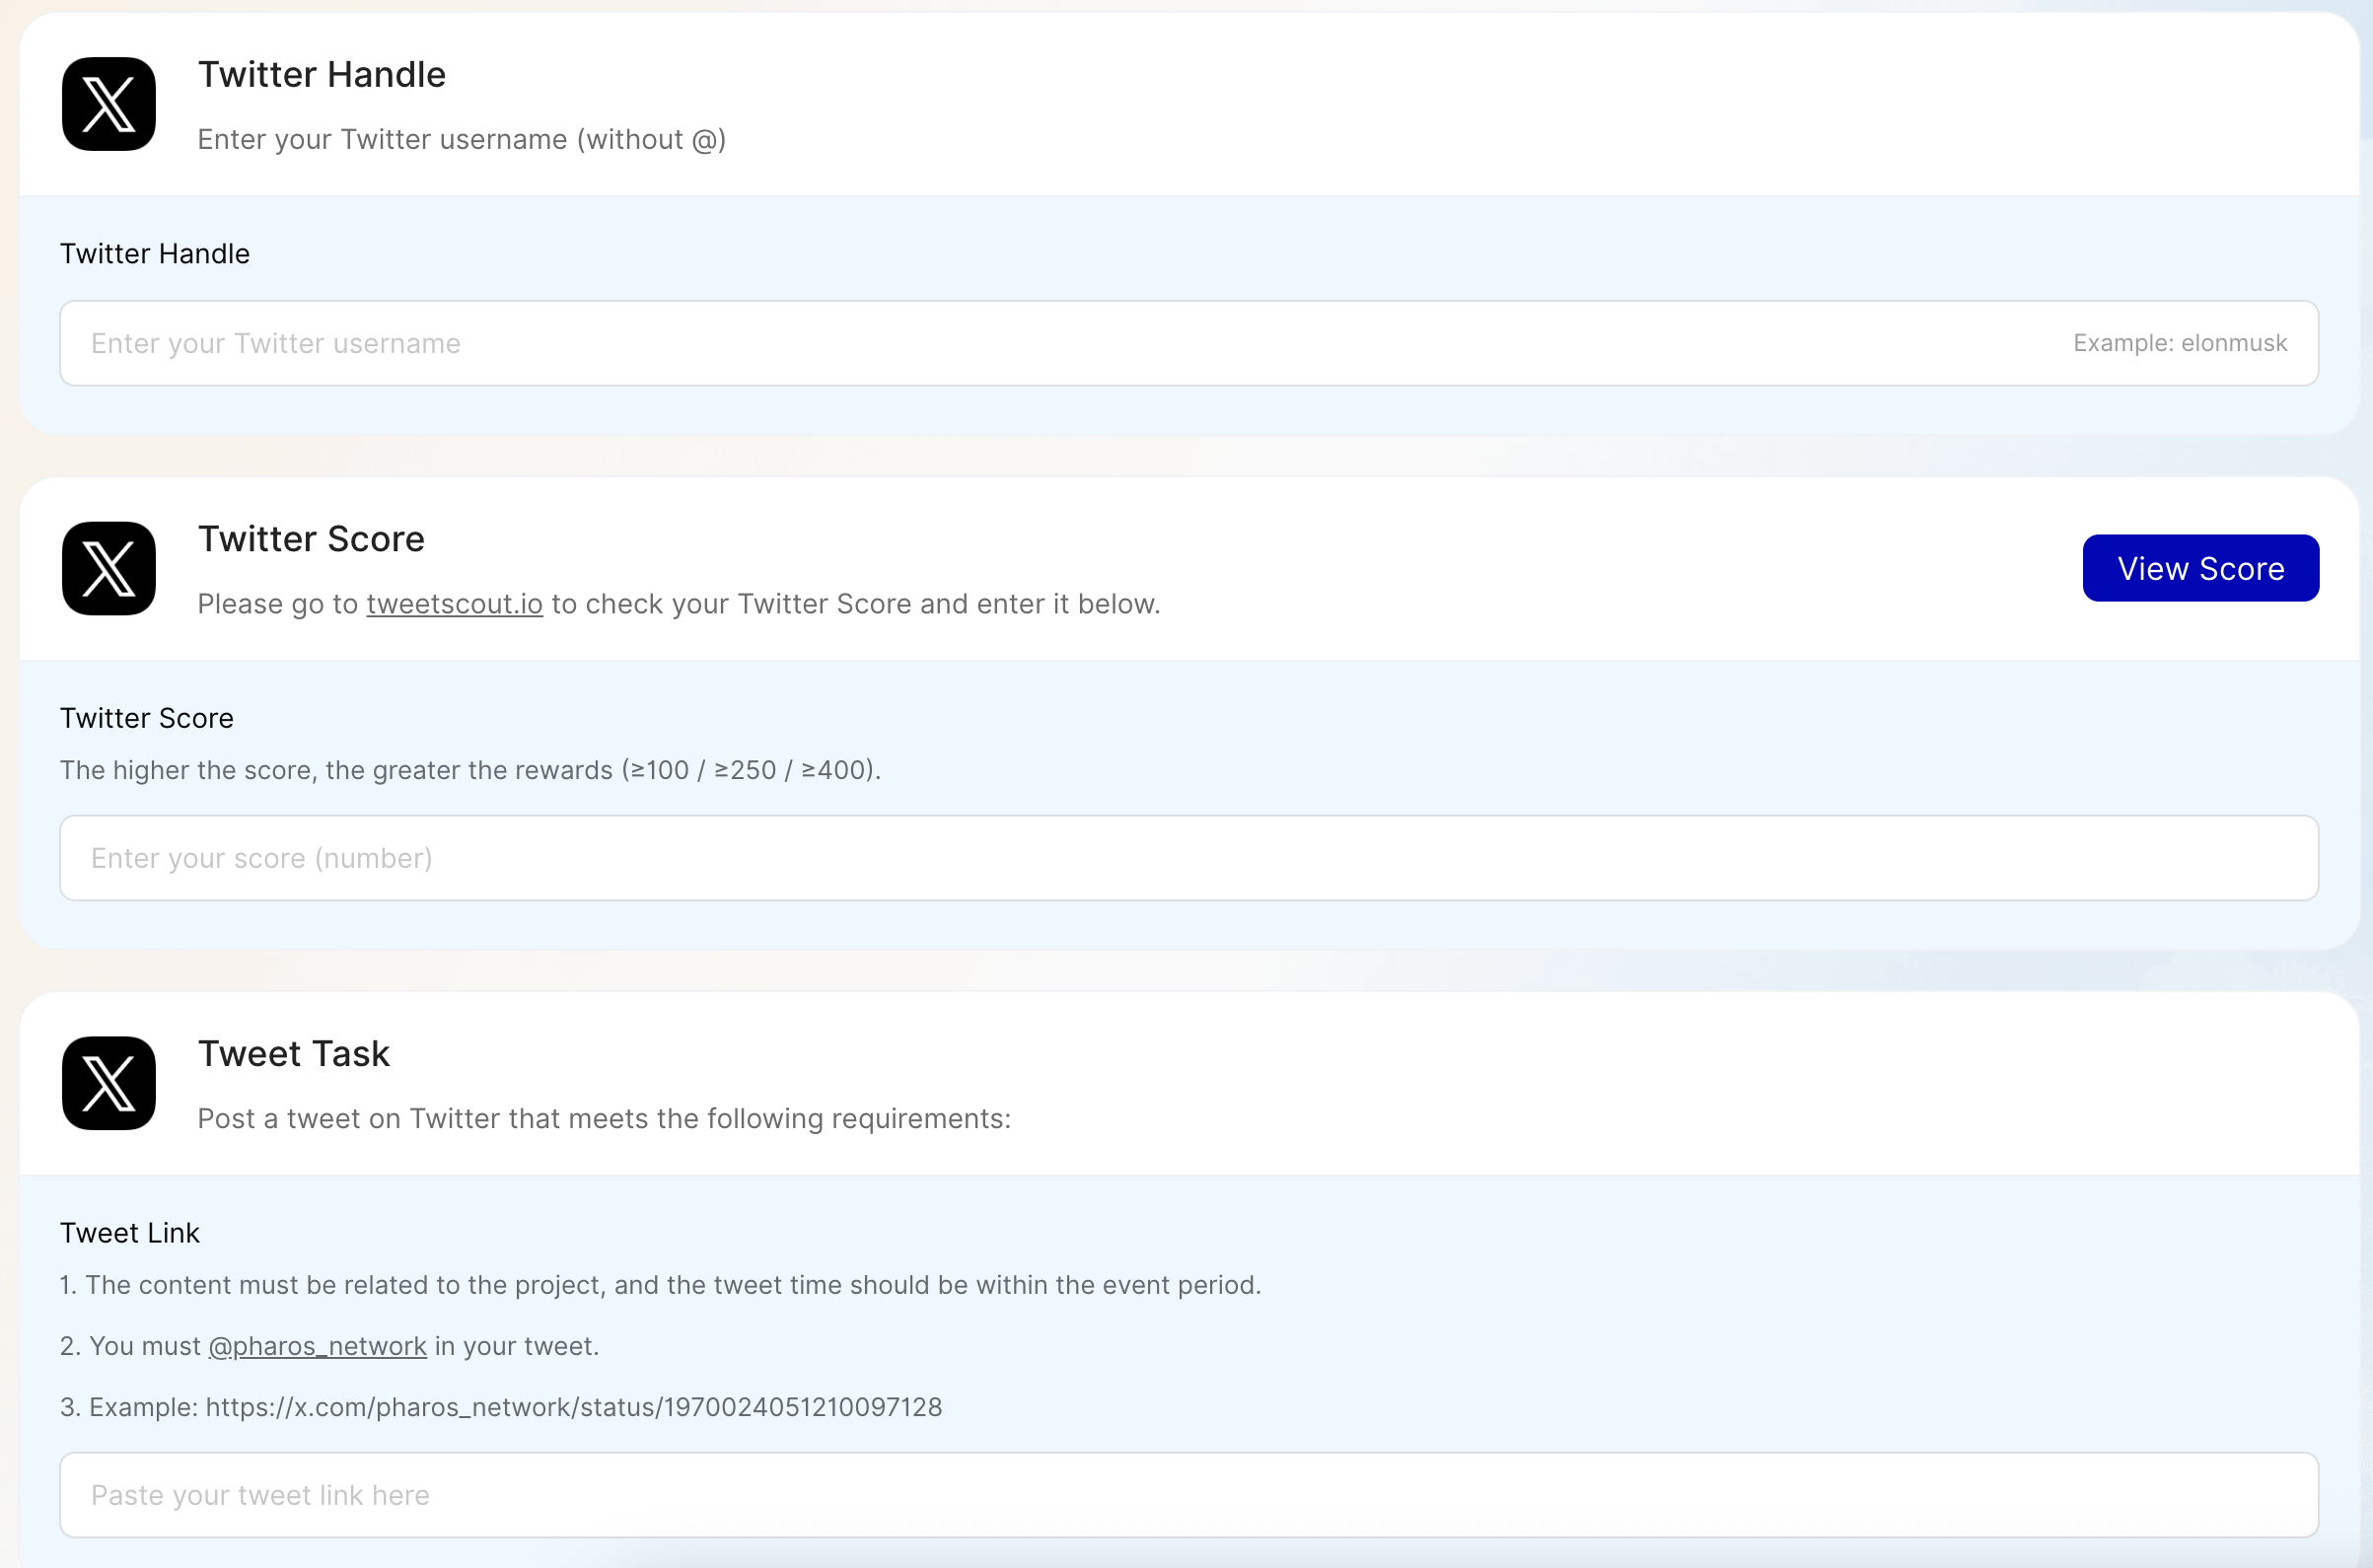Click into the Twitter score number field
This screenshot has width=2373, height=1568.
[x=1188, y=858]
